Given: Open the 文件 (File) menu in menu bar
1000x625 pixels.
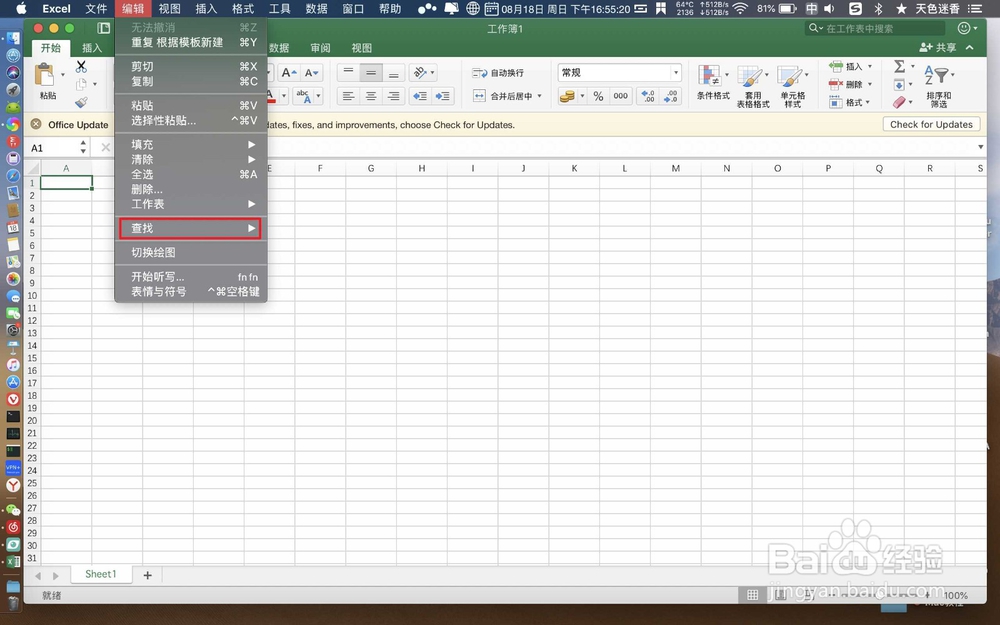Looking at the screenshot, I should click(x=96, y=8).
